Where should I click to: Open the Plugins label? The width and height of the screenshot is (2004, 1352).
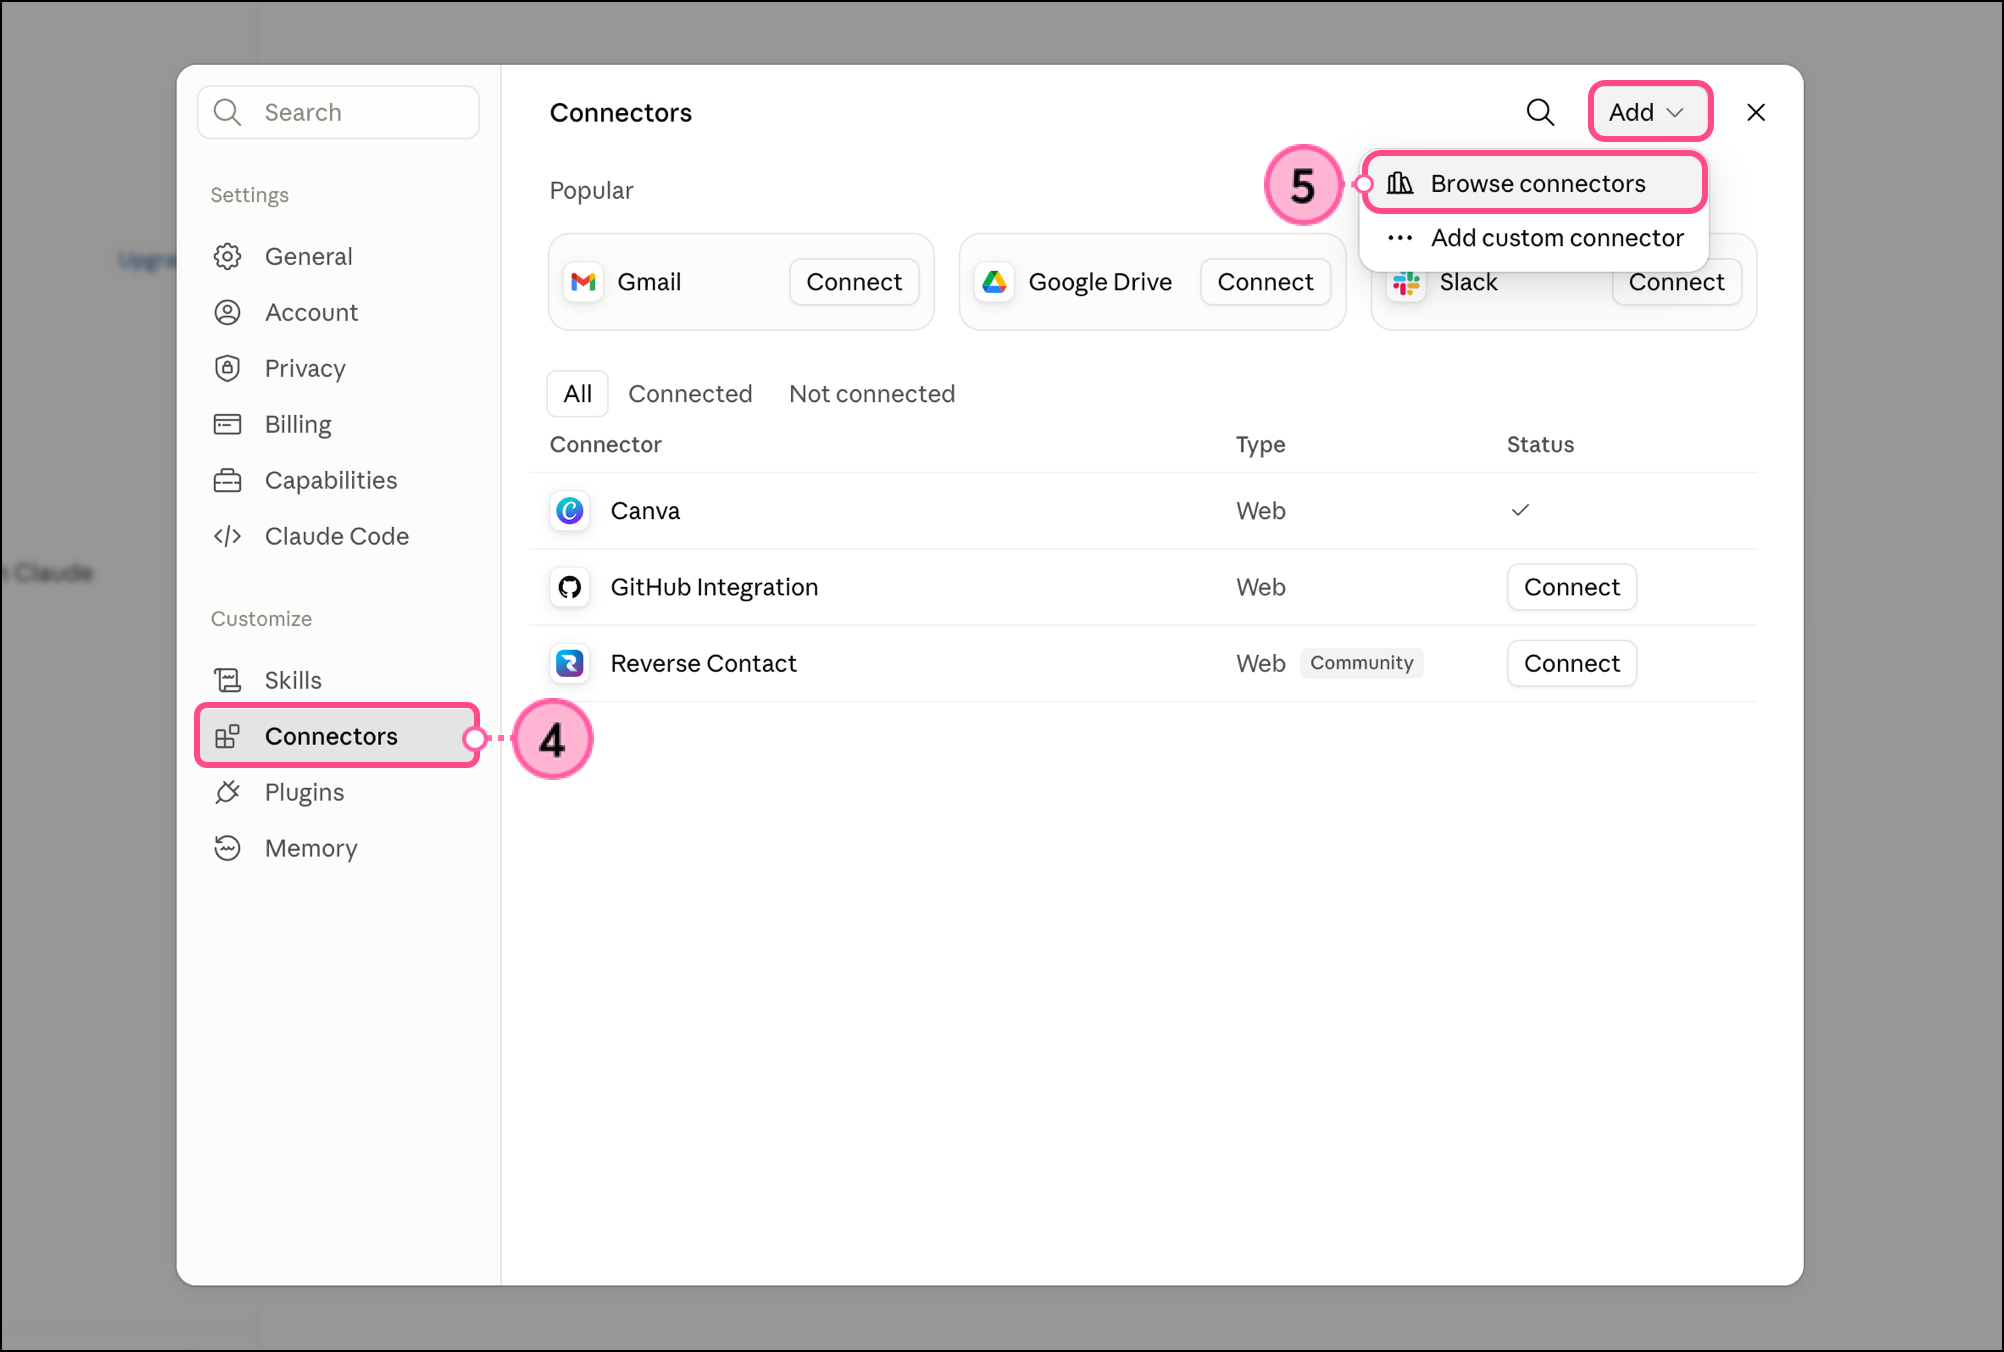[304, 793]
